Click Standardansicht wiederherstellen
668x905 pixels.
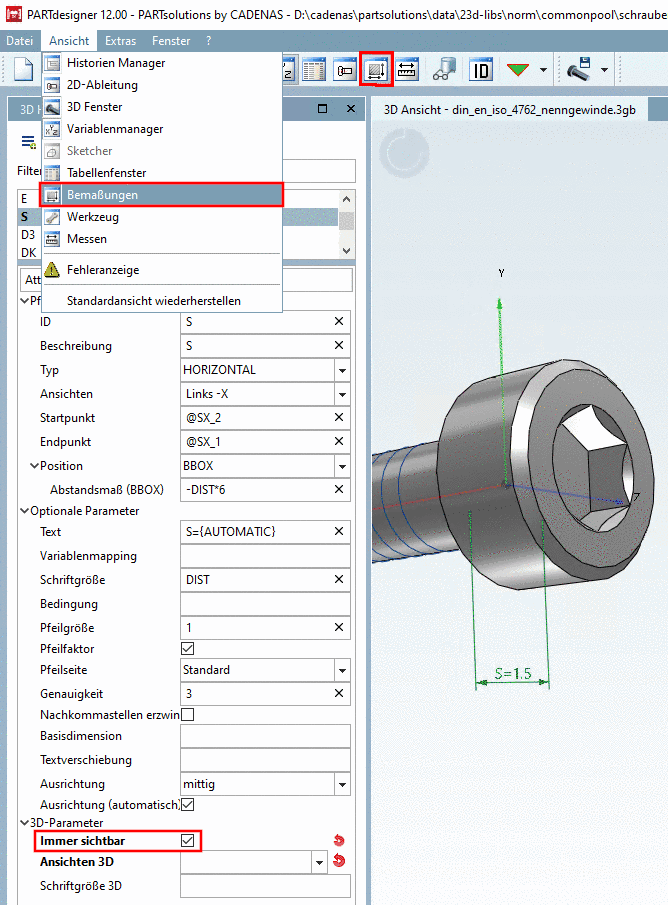click(162, 301)
